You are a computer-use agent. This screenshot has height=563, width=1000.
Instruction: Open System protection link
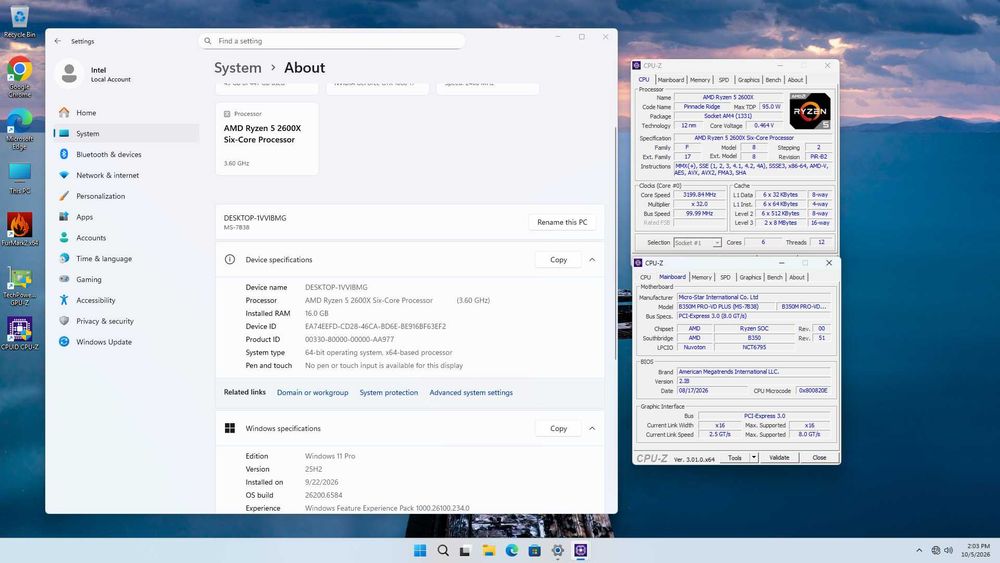pos(388,393)
